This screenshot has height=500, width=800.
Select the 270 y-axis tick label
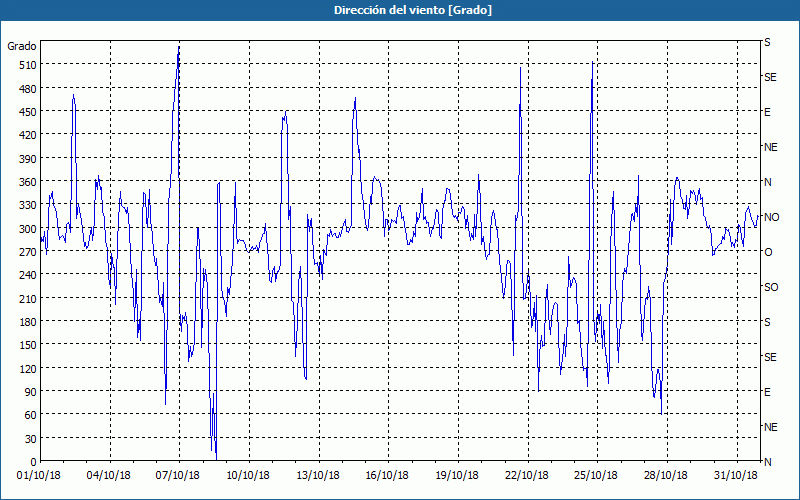pyautogui.click(x=27, y=252)
